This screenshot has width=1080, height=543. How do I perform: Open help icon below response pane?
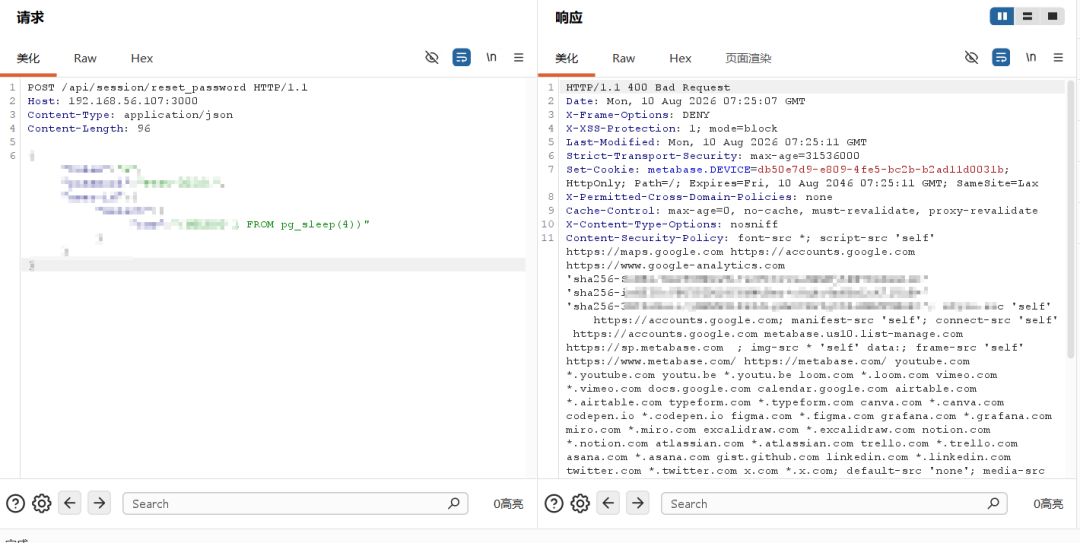pos(554,504)
